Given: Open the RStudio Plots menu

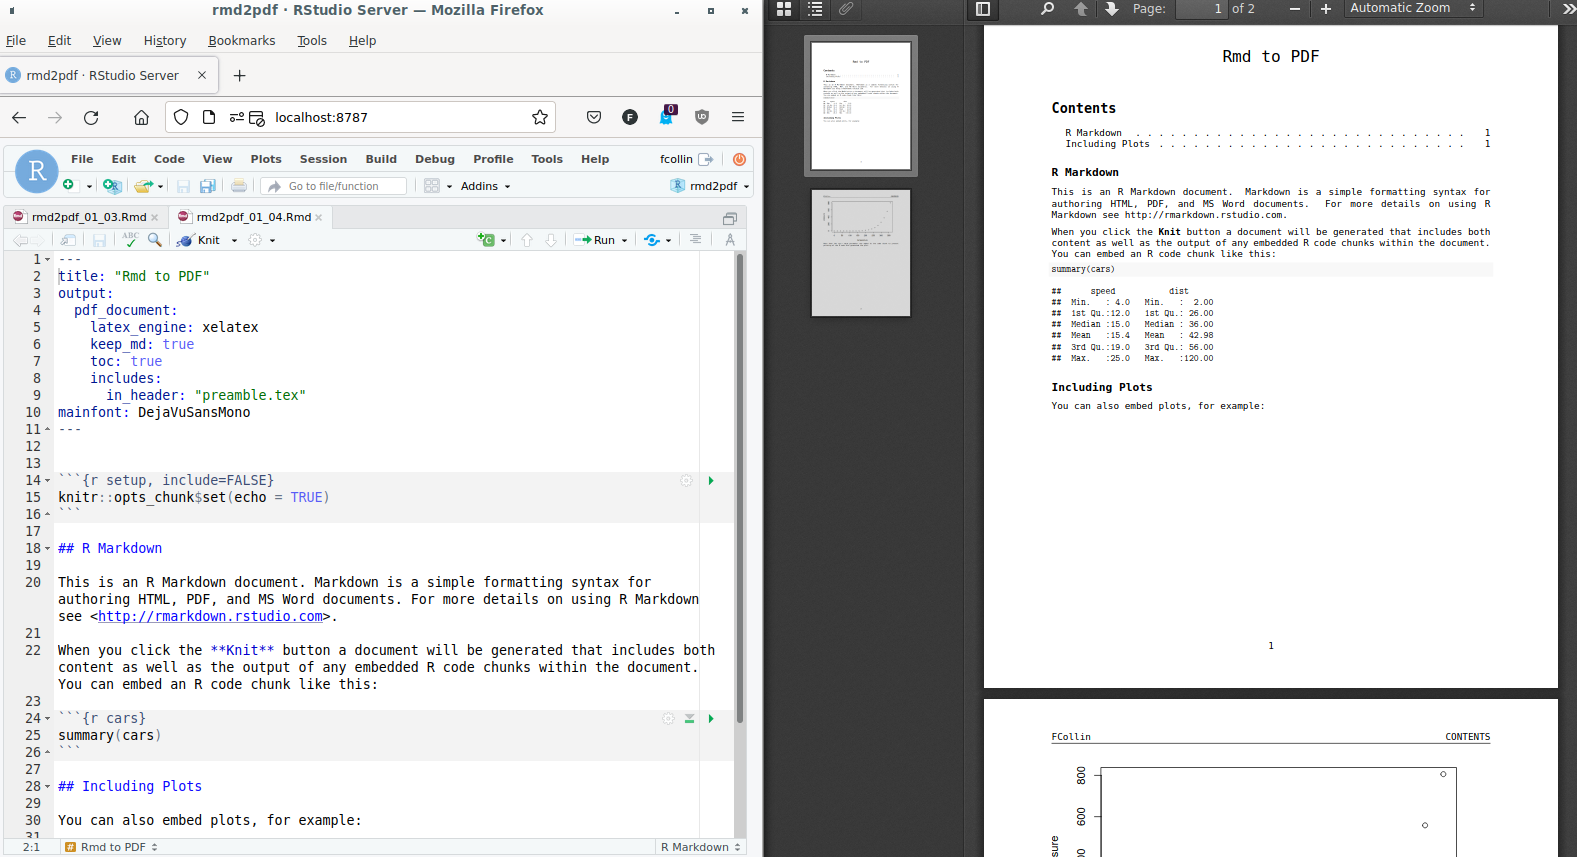Looking at the screenshot, I should (266, 159).
